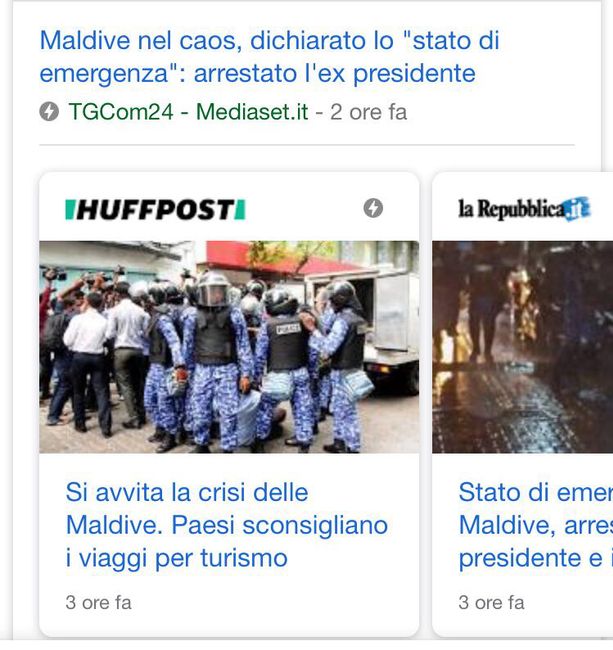613x650 pixels.
Task: Click the green bar right of the HUFFPOST text
Action: pyautogui.click(x=240, y=209)
